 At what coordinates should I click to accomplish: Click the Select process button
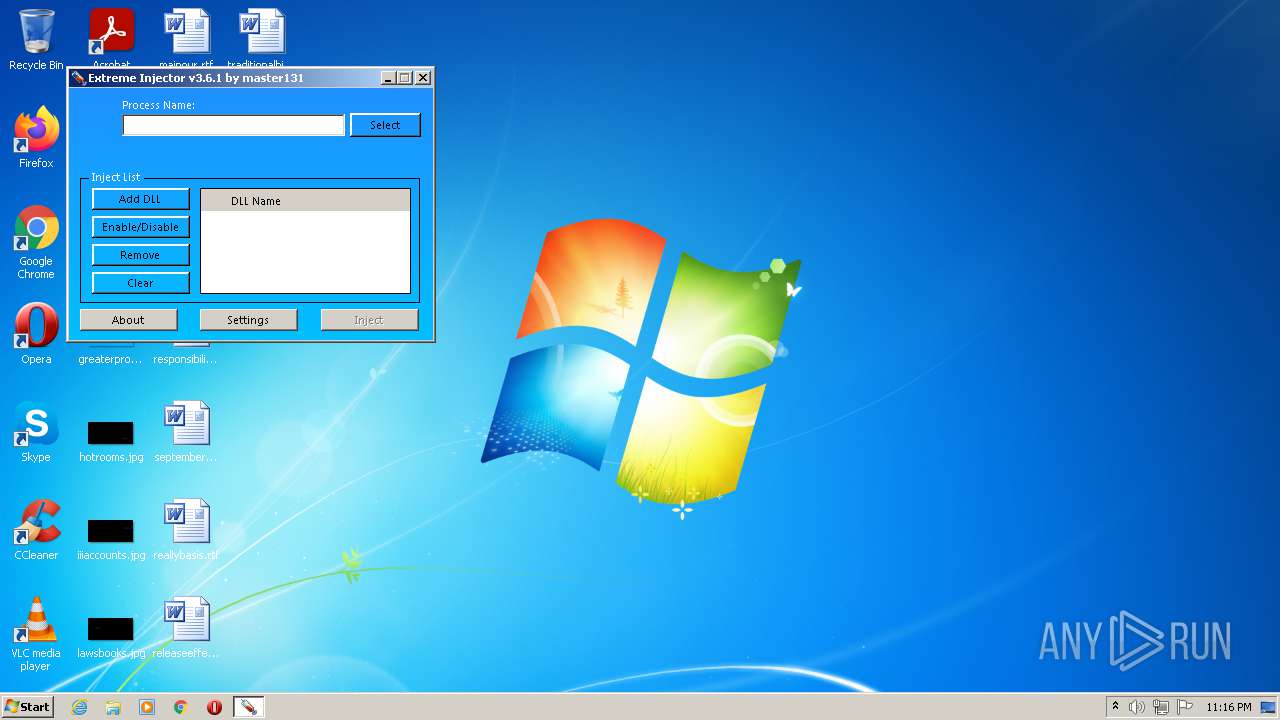385,125
